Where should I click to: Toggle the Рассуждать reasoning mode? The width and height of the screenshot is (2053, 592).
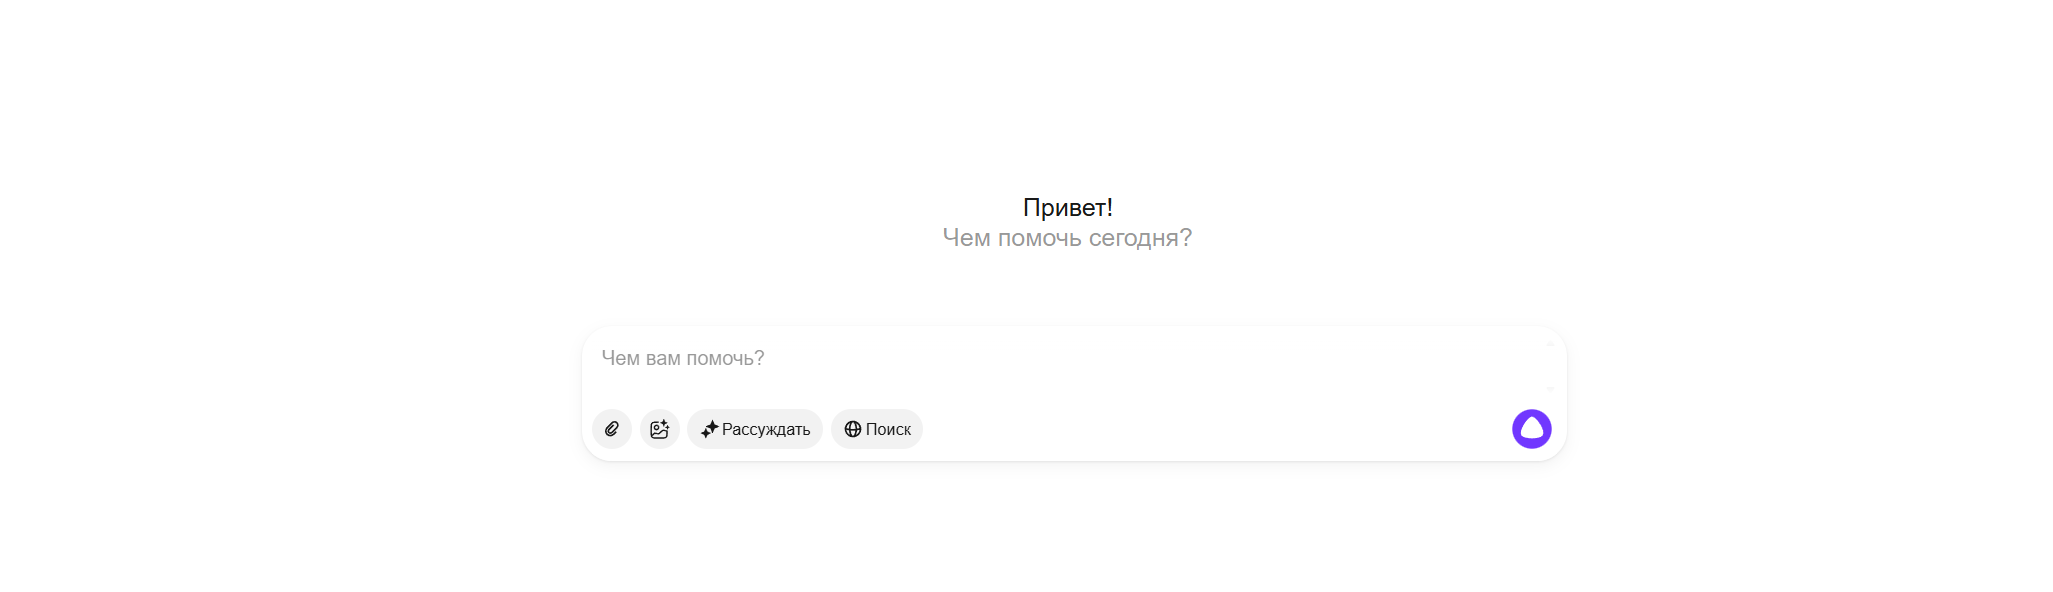754,429
